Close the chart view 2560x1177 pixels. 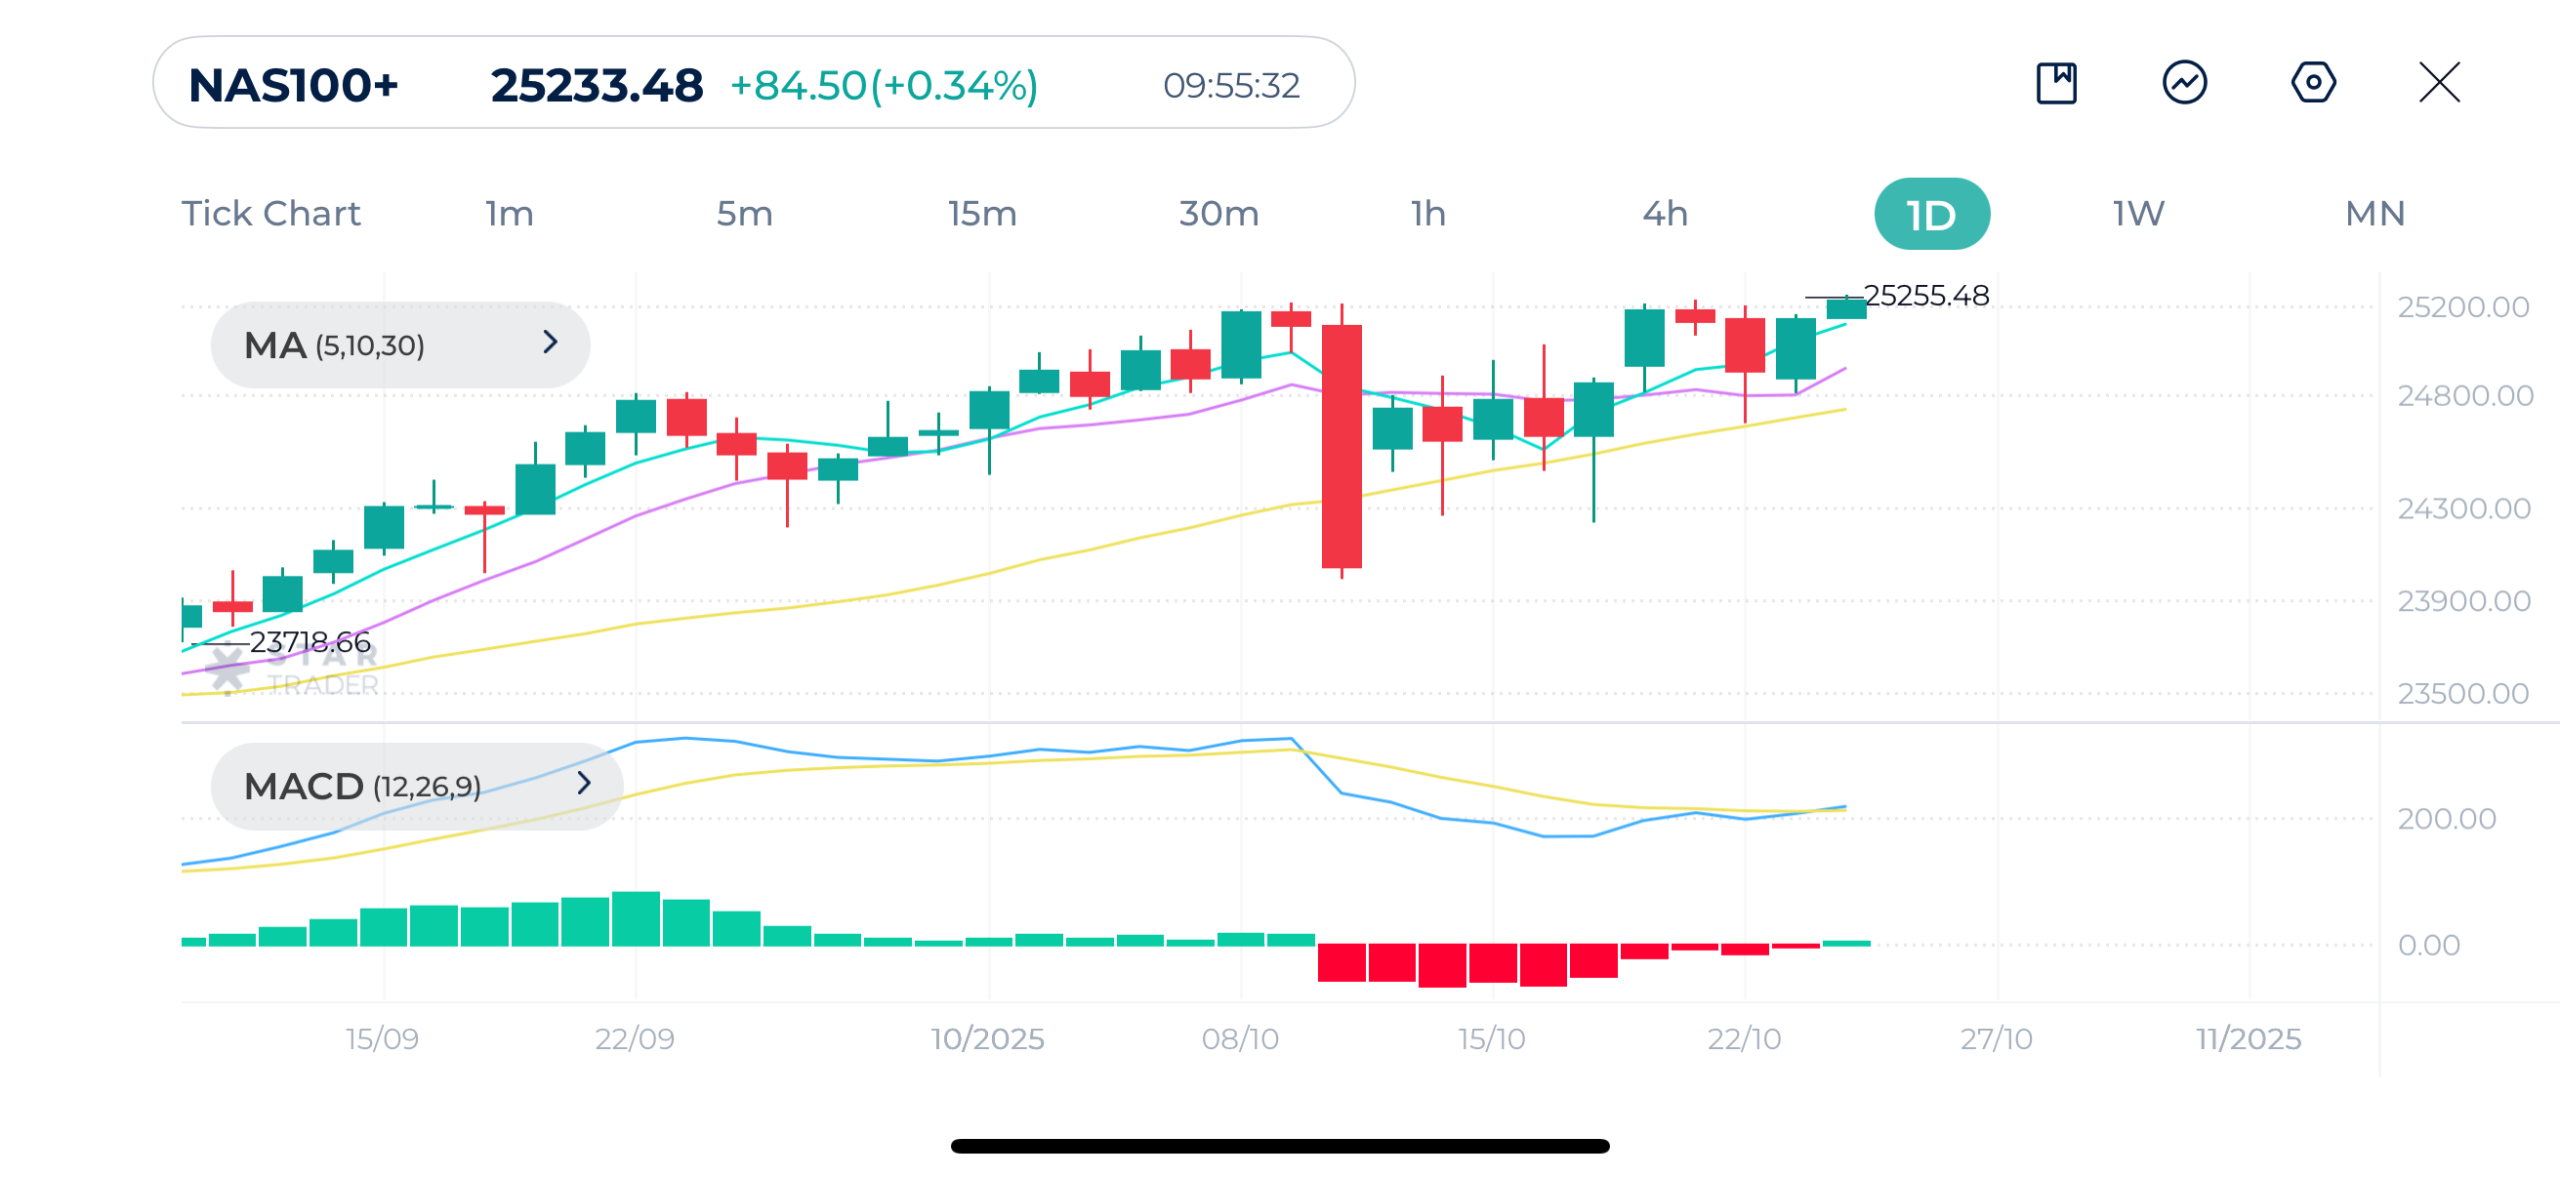(2439, 83)
